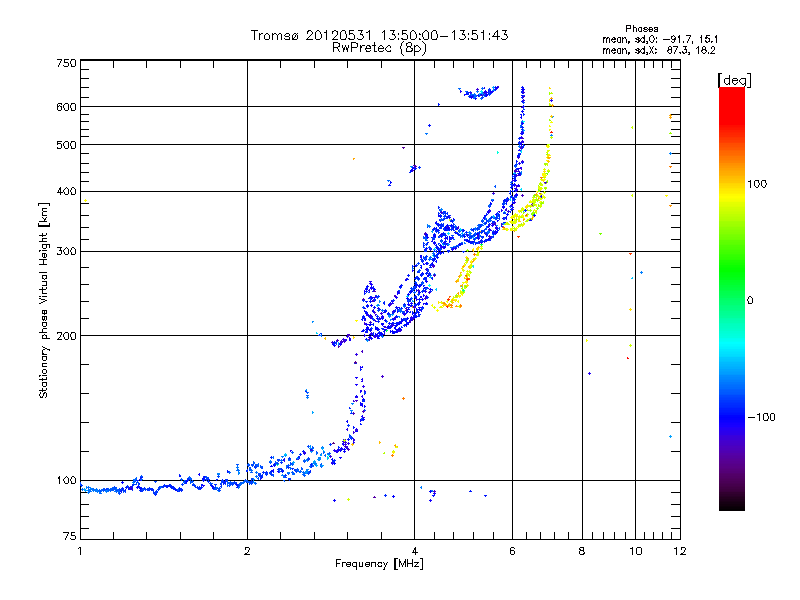Click the y-axis tick label '200'
This screenshot has height=600, width=800.
[x=66, y=336]
